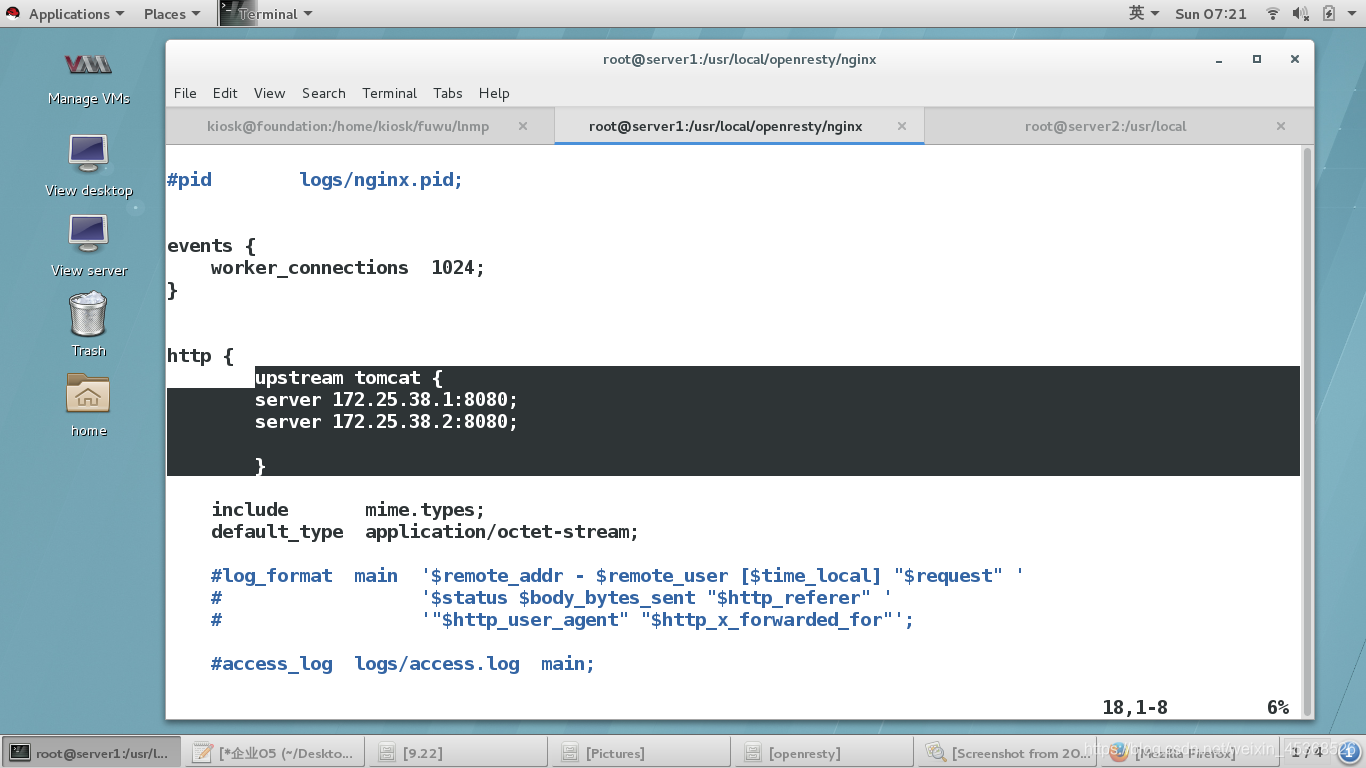Screen dimensions: 1366x768
Task: Switch to the [9.22] taskbar window
Action: (456, 753)
